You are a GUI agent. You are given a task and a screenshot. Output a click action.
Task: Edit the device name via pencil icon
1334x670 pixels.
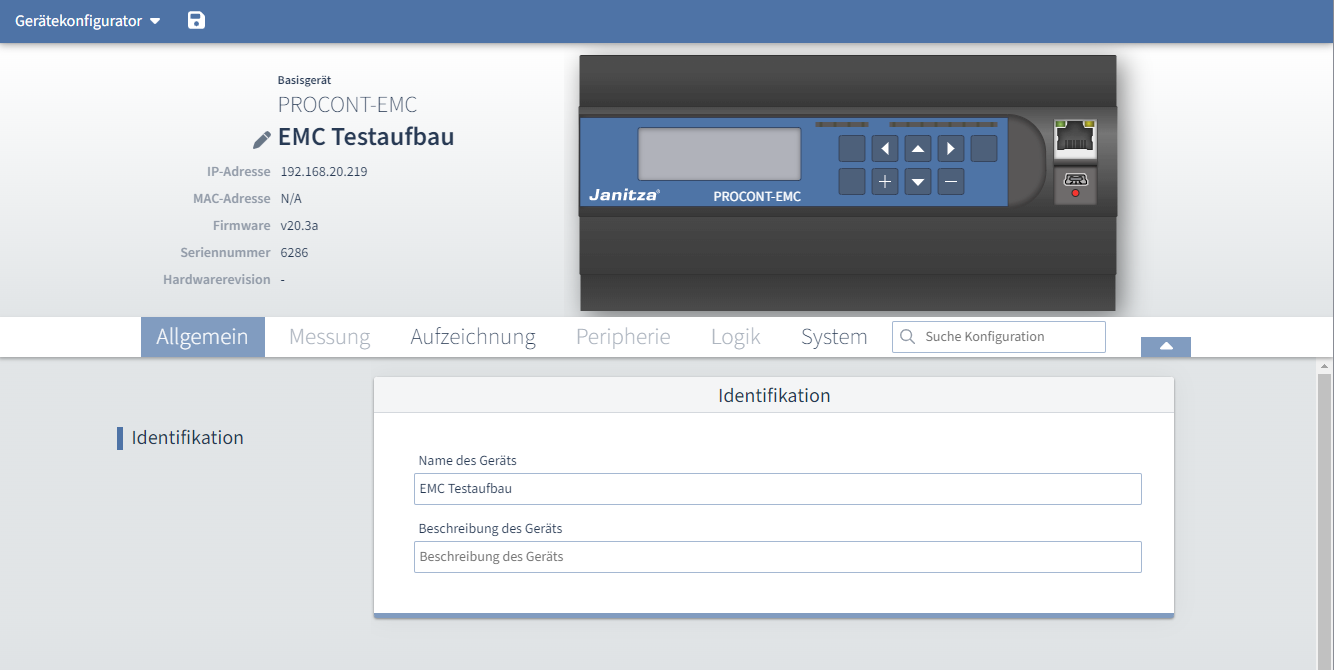tap(262, 139)
